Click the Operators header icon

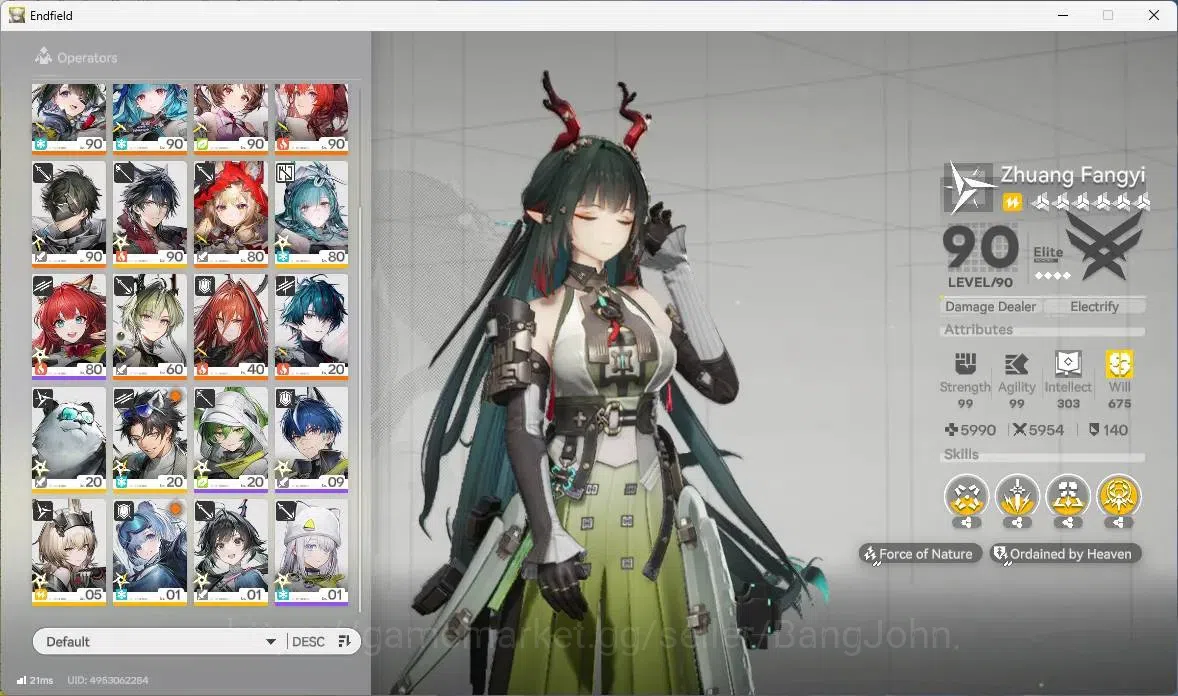(43, 56)
